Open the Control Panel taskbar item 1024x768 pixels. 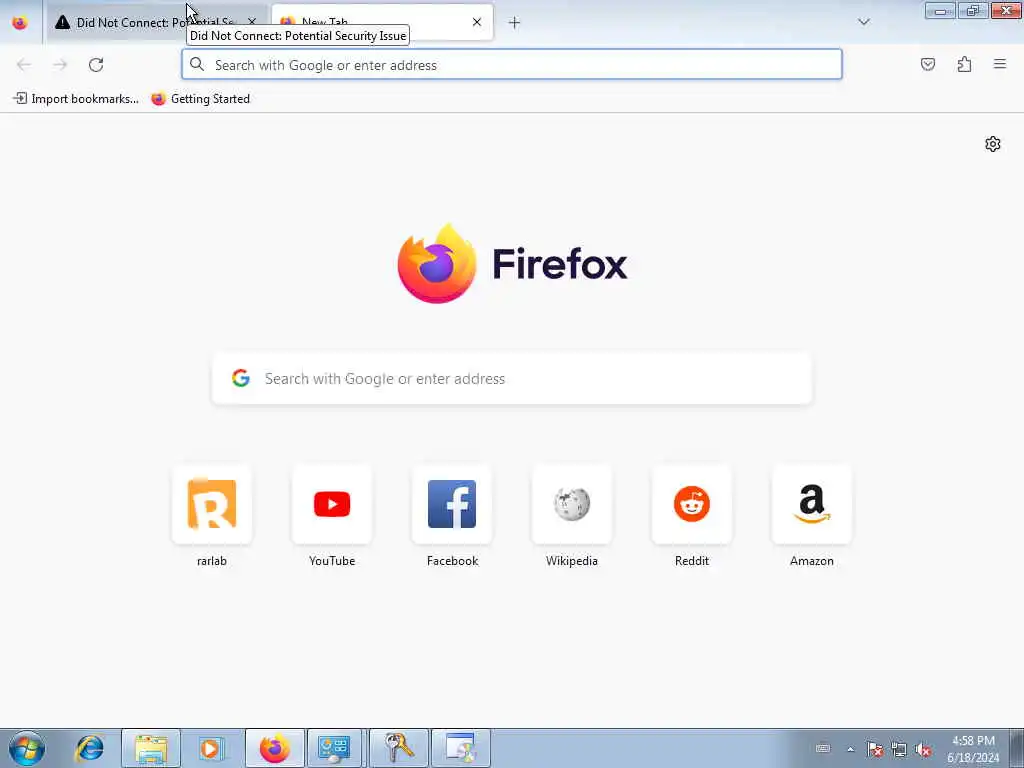(x=334, y=748)
